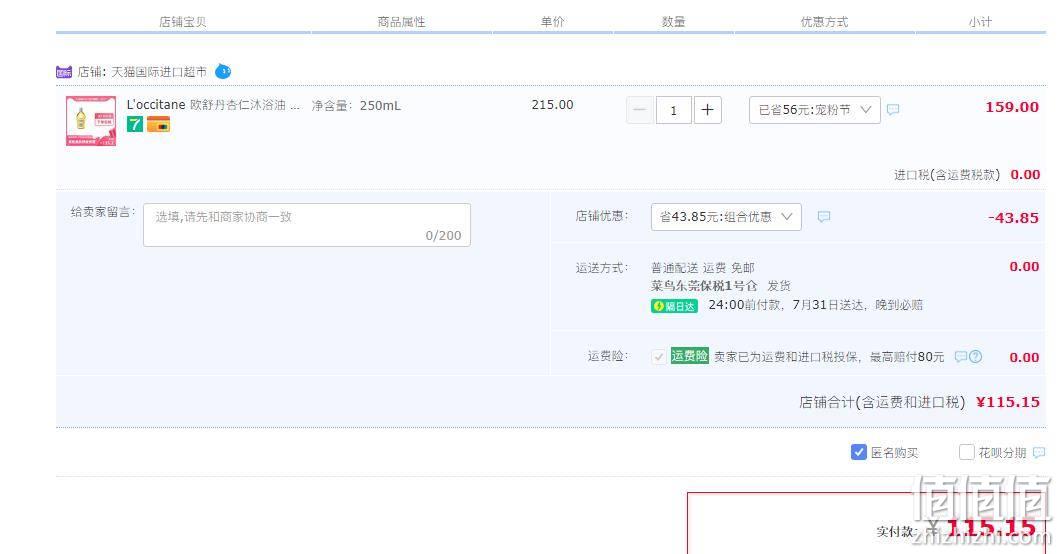The width and height of the screenshot is (1061, 554).
Task: Uncheck the 匿名购买 anonymous purchase checkbox
Action: [x=858, y=452]
